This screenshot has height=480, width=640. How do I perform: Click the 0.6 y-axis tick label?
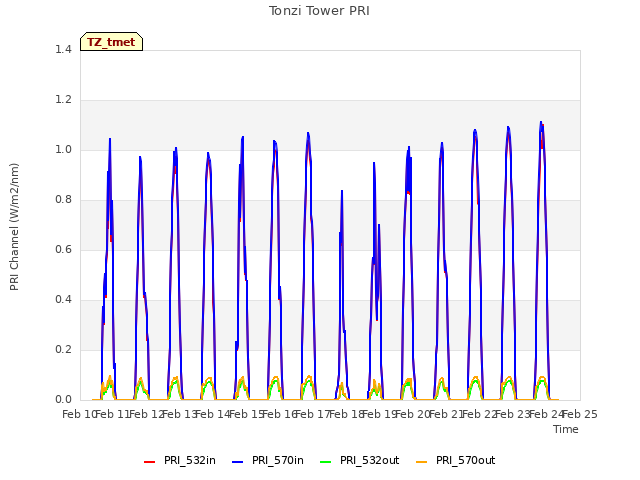(x=63, y=249)
